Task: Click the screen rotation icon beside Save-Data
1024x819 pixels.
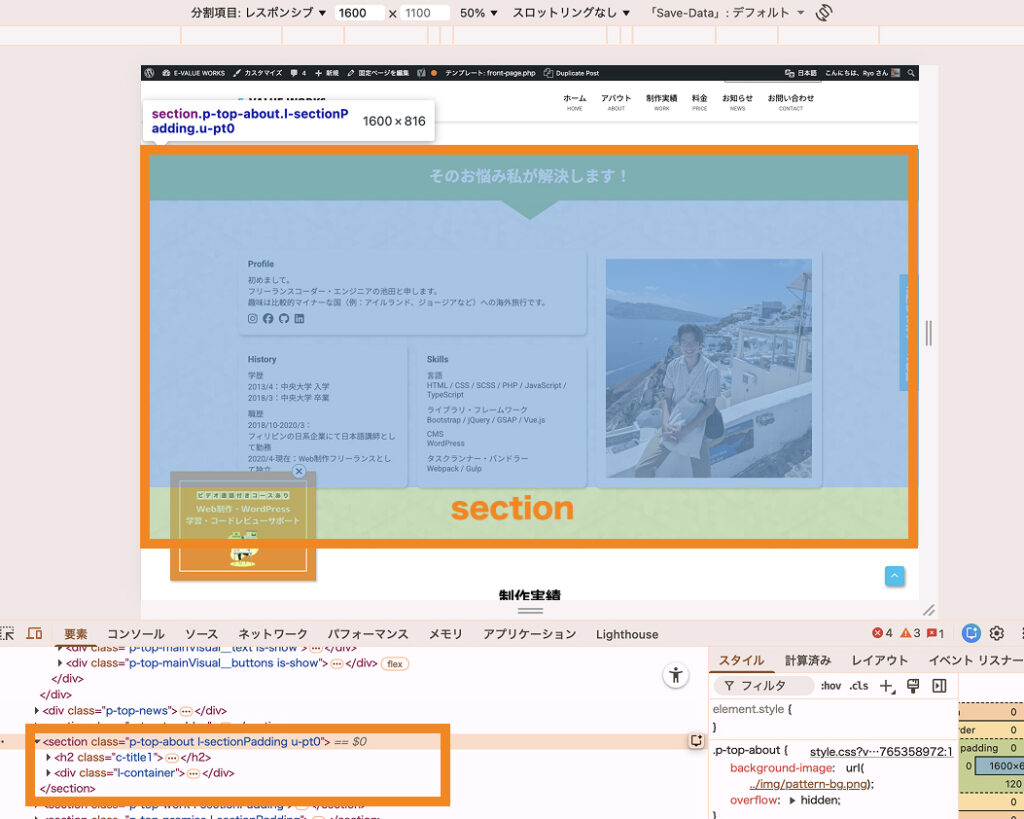Action: (822, 12)
